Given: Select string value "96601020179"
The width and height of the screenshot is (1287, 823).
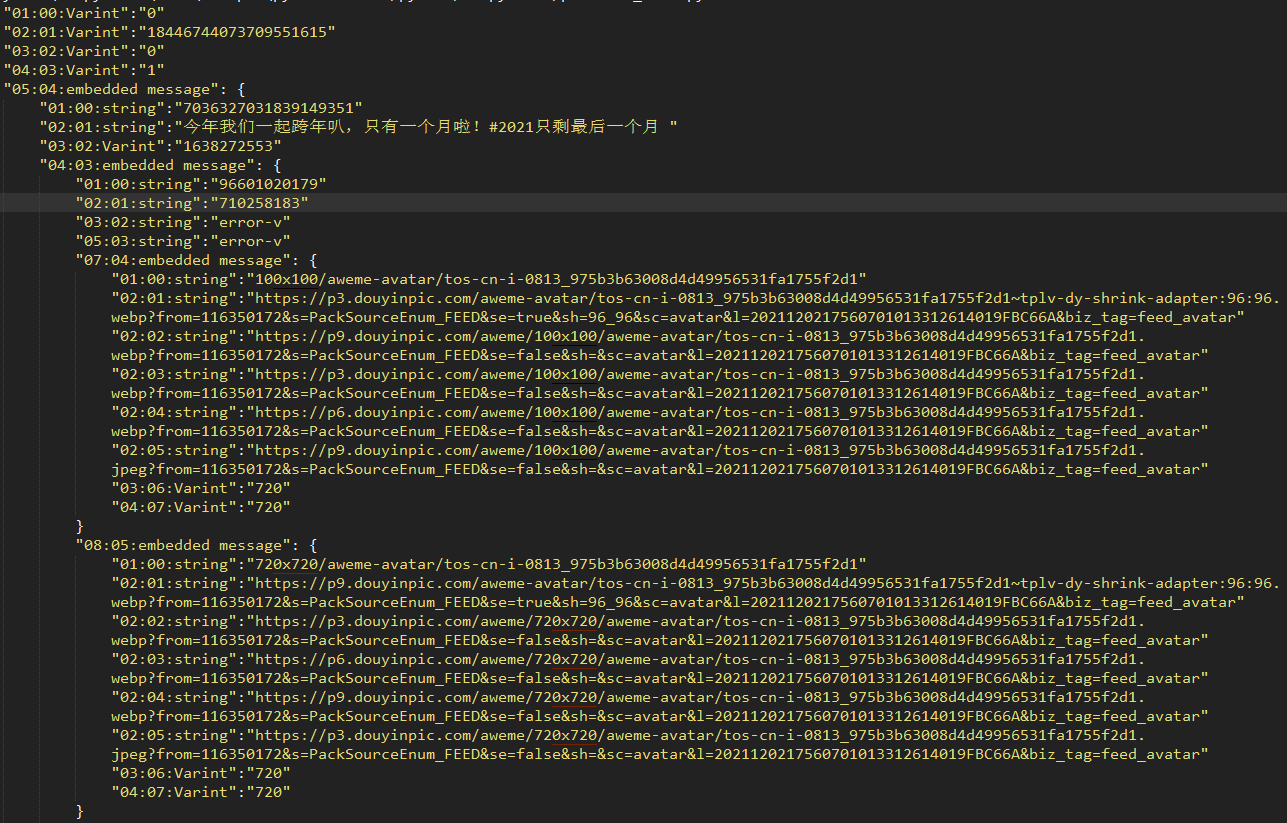Looking at the screenshot, I should tap(268, 184).
